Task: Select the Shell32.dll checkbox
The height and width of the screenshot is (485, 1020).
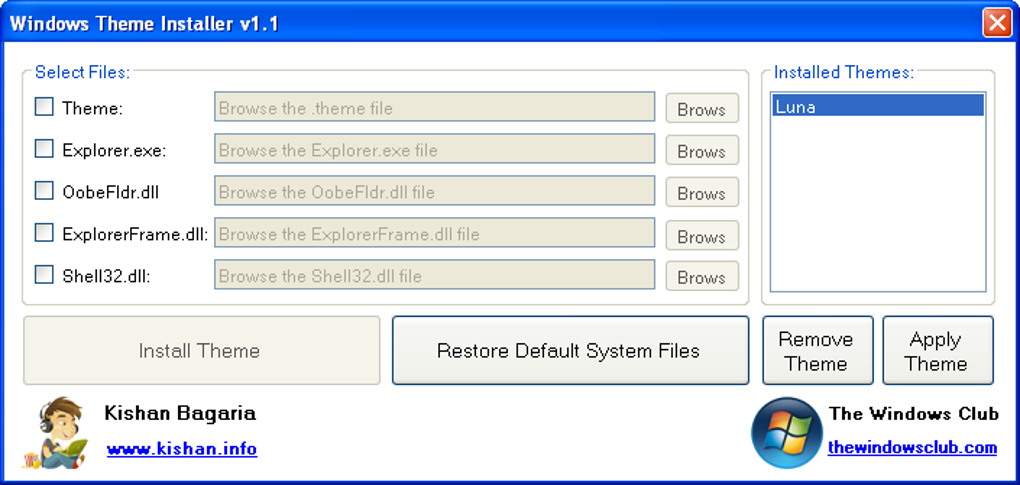Action: click(x=44, y=275)
